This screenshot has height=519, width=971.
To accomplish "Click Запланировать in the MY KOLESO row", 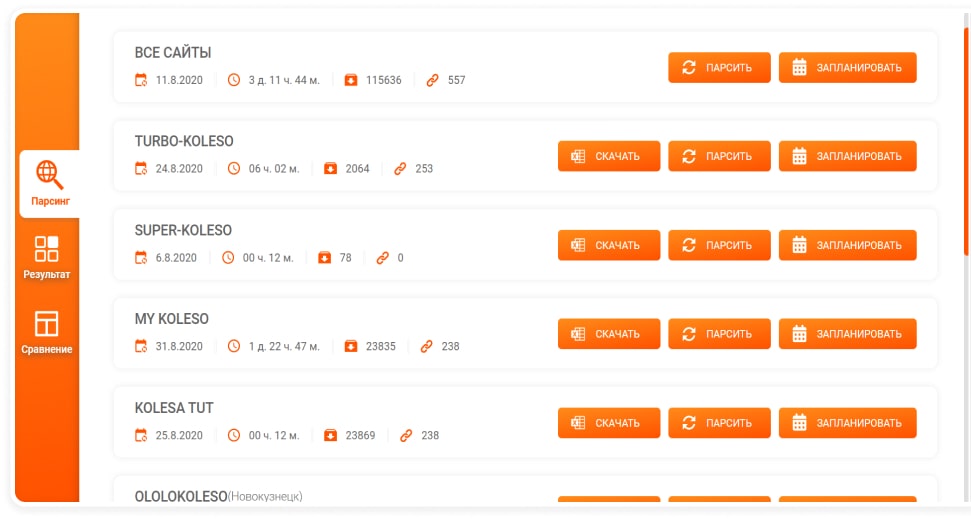I will pos(847,334).
